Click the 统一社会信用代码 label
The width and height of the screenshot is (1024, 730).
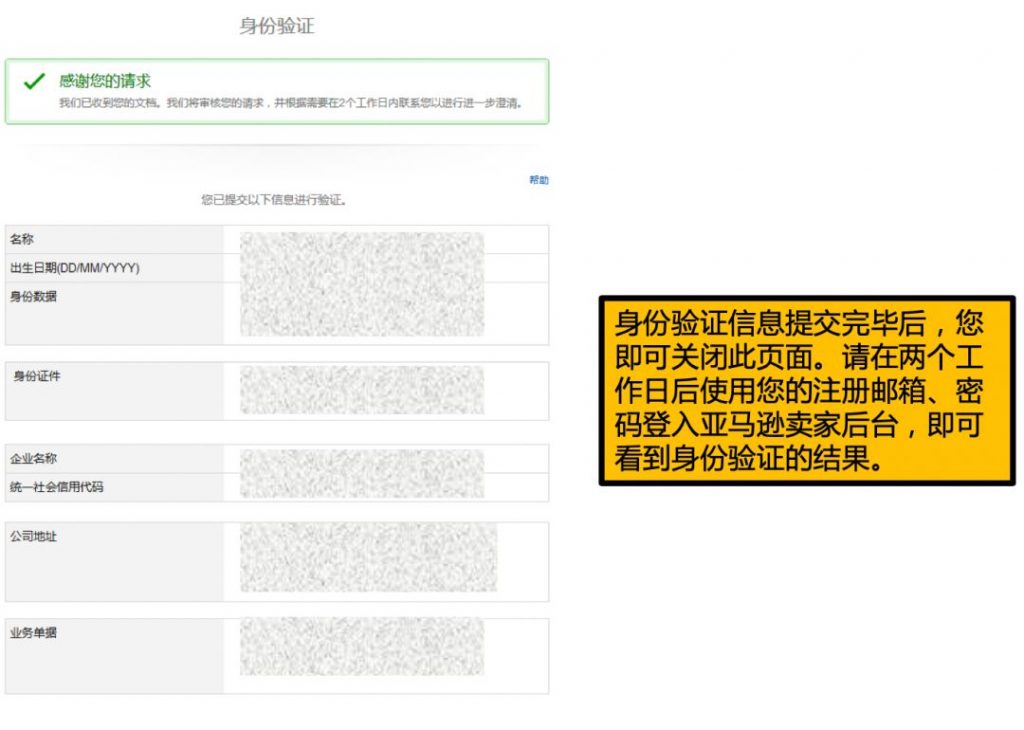point(56,487)
